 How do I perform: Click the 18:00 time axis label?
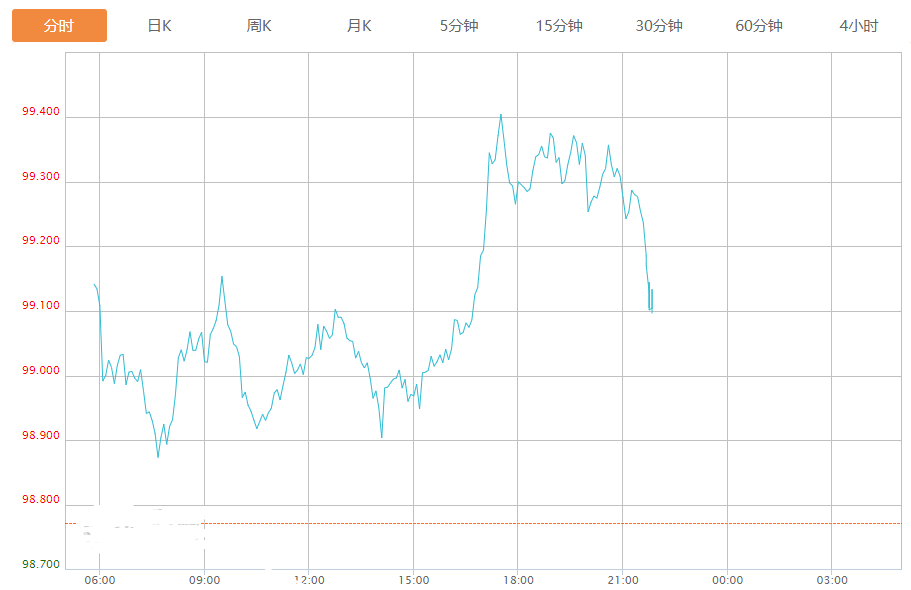click(518, 580)
